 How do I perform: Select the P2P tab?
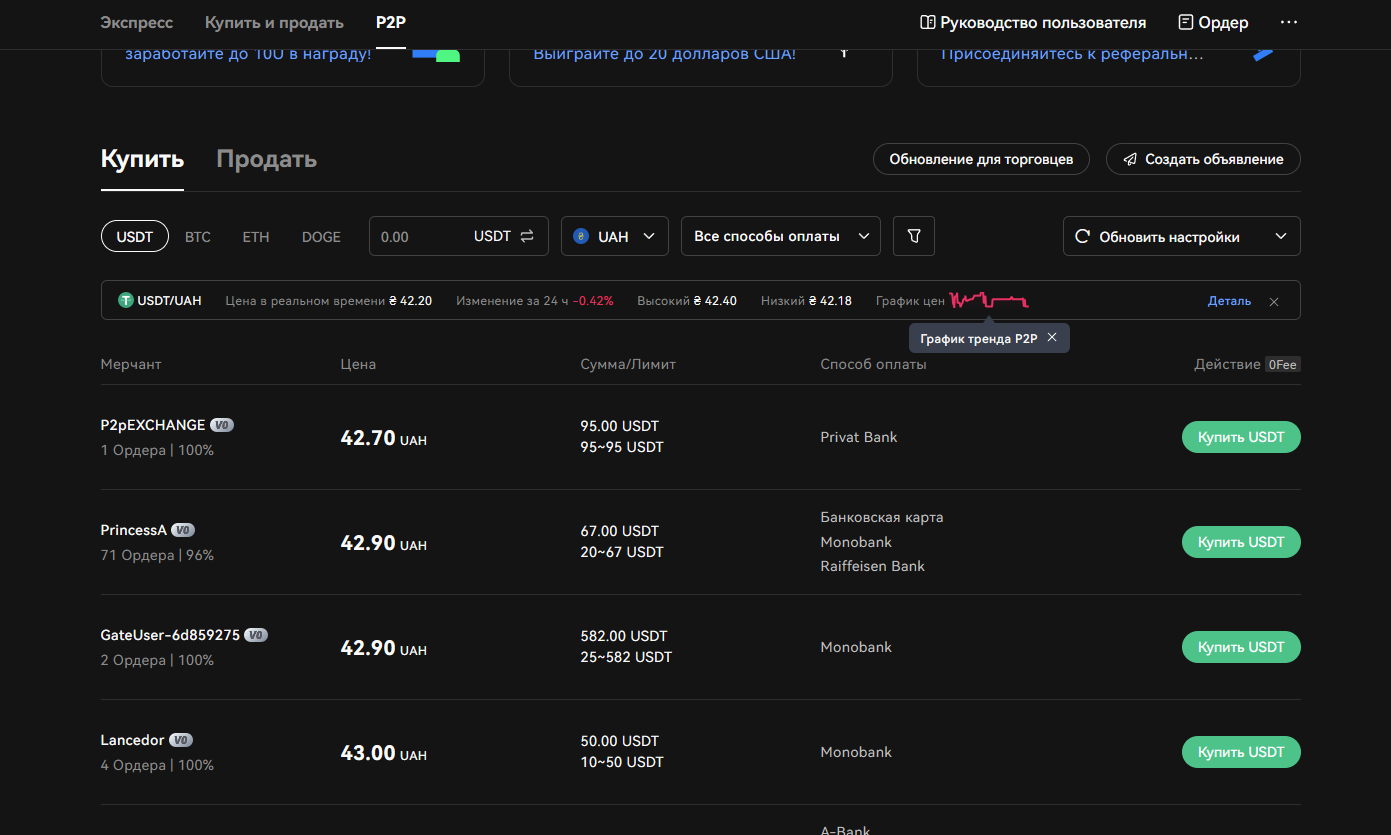(391, 22)
